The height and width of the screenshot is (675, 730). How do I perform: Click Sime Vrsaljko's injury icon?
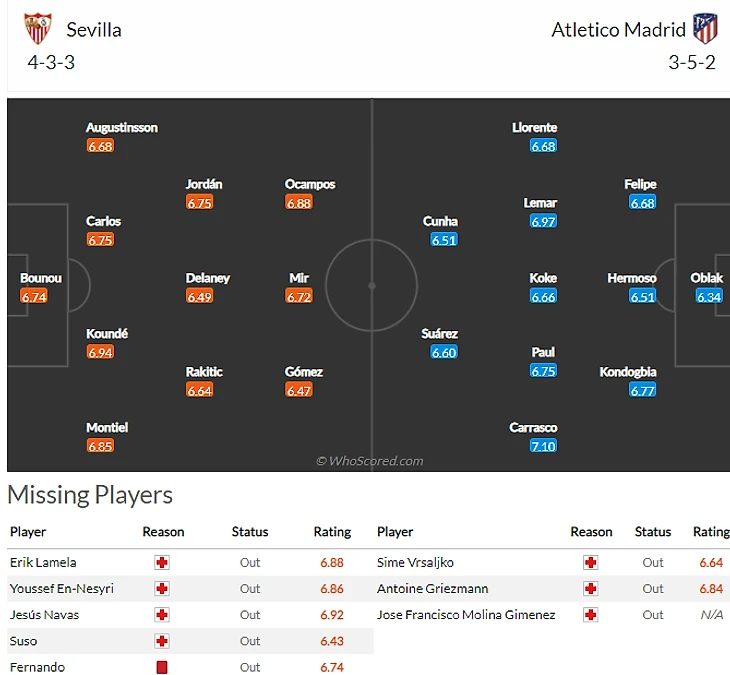click(x=590, y=563)
